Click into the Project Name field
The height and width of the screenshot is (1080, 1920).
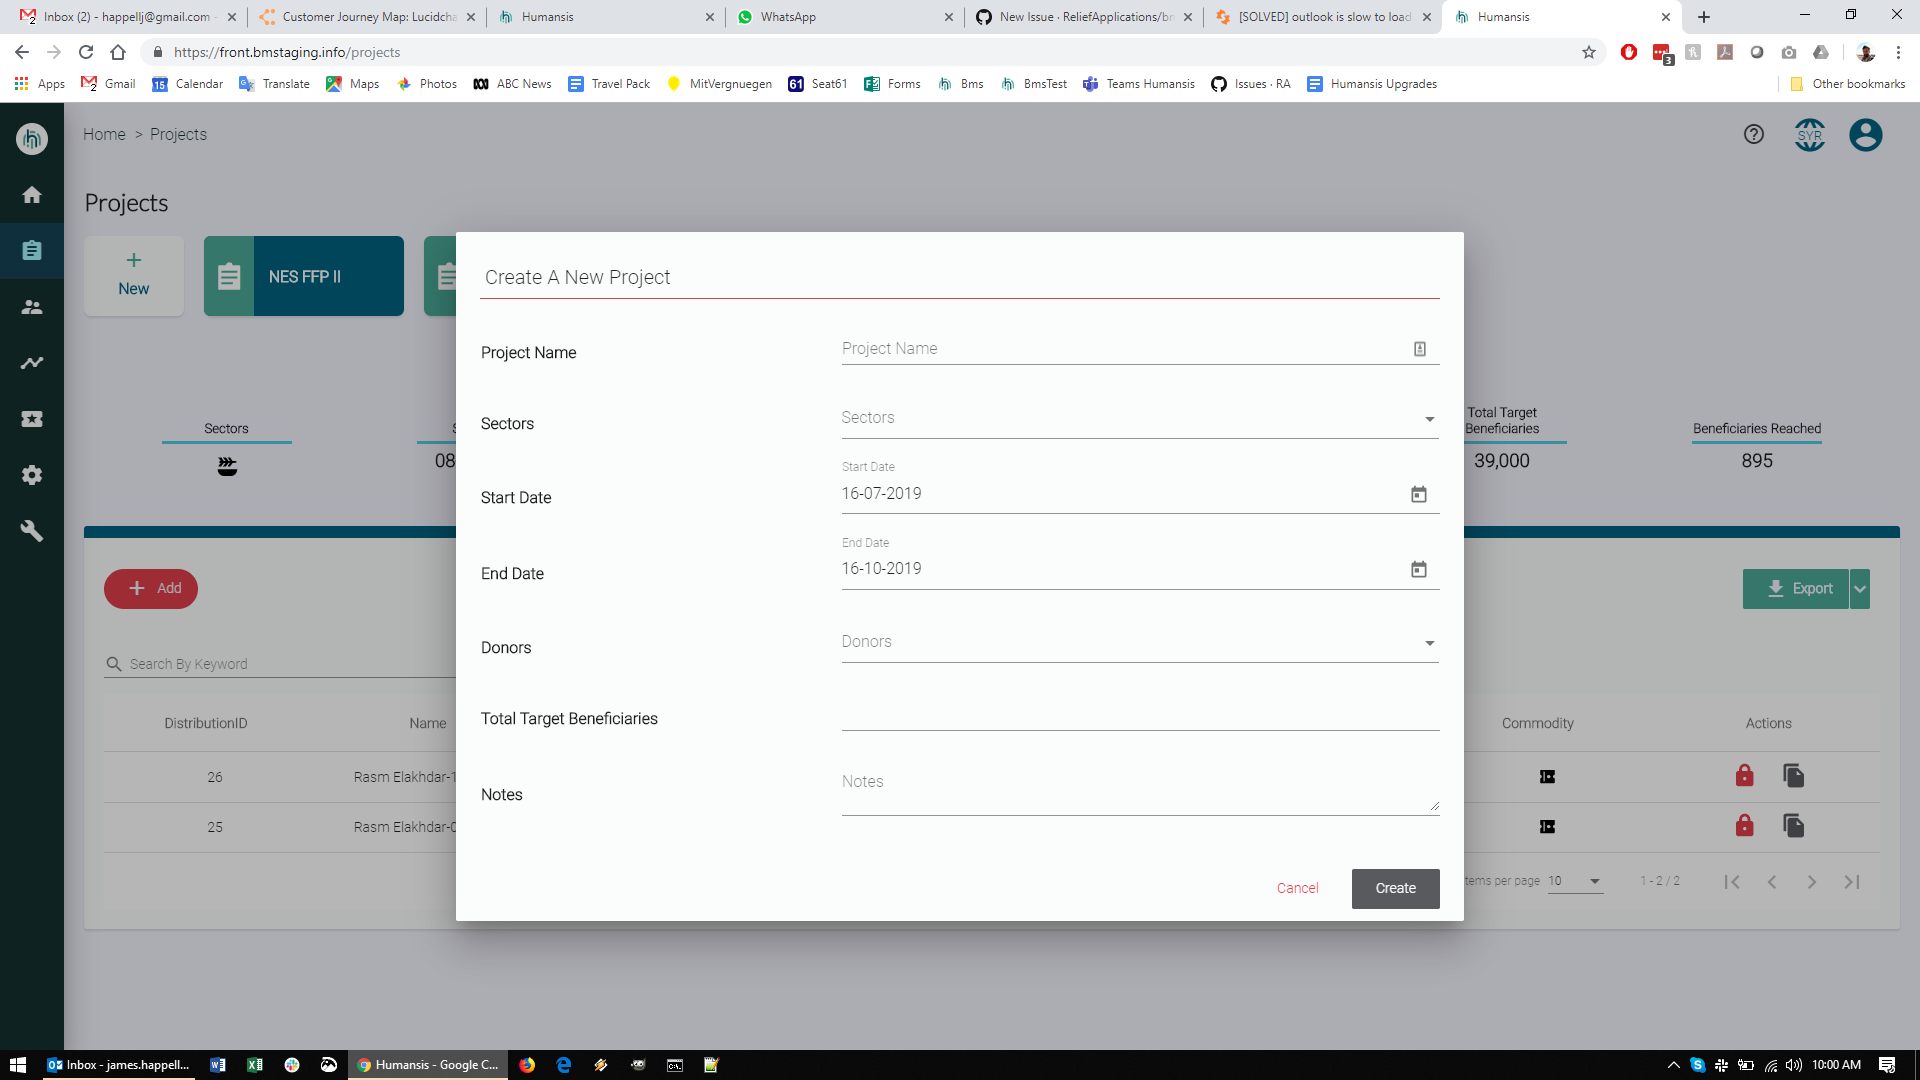point(1100,348)
